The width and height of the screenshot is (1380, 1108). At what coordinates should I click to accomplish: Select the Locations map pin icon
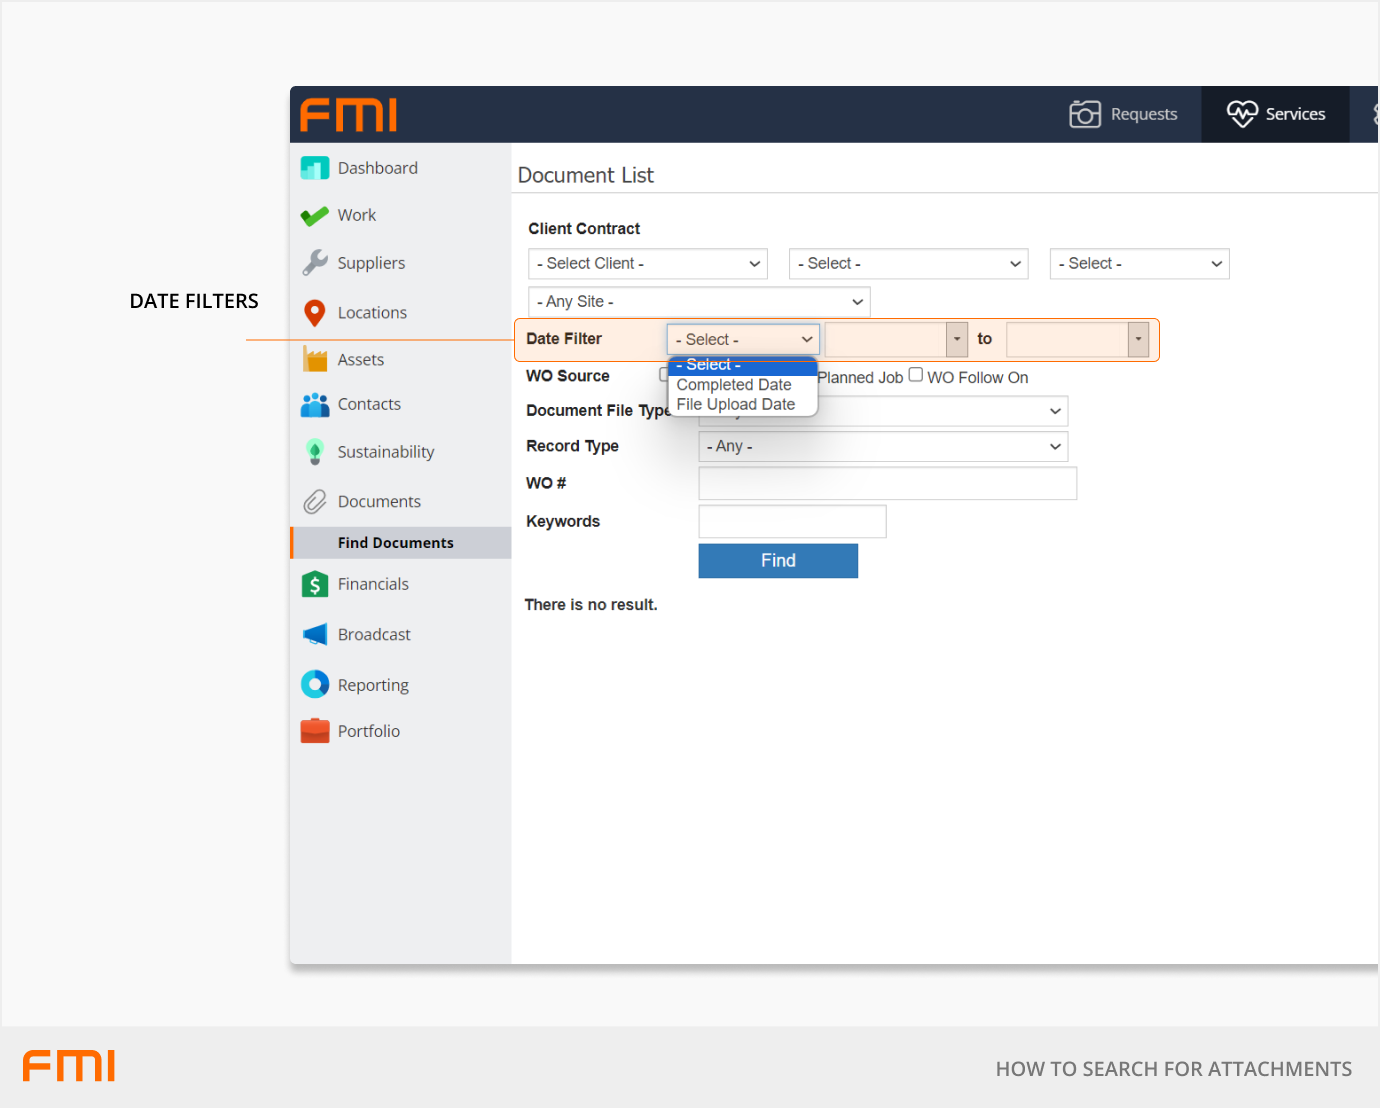pyautogui.click(x=314, y=313)
